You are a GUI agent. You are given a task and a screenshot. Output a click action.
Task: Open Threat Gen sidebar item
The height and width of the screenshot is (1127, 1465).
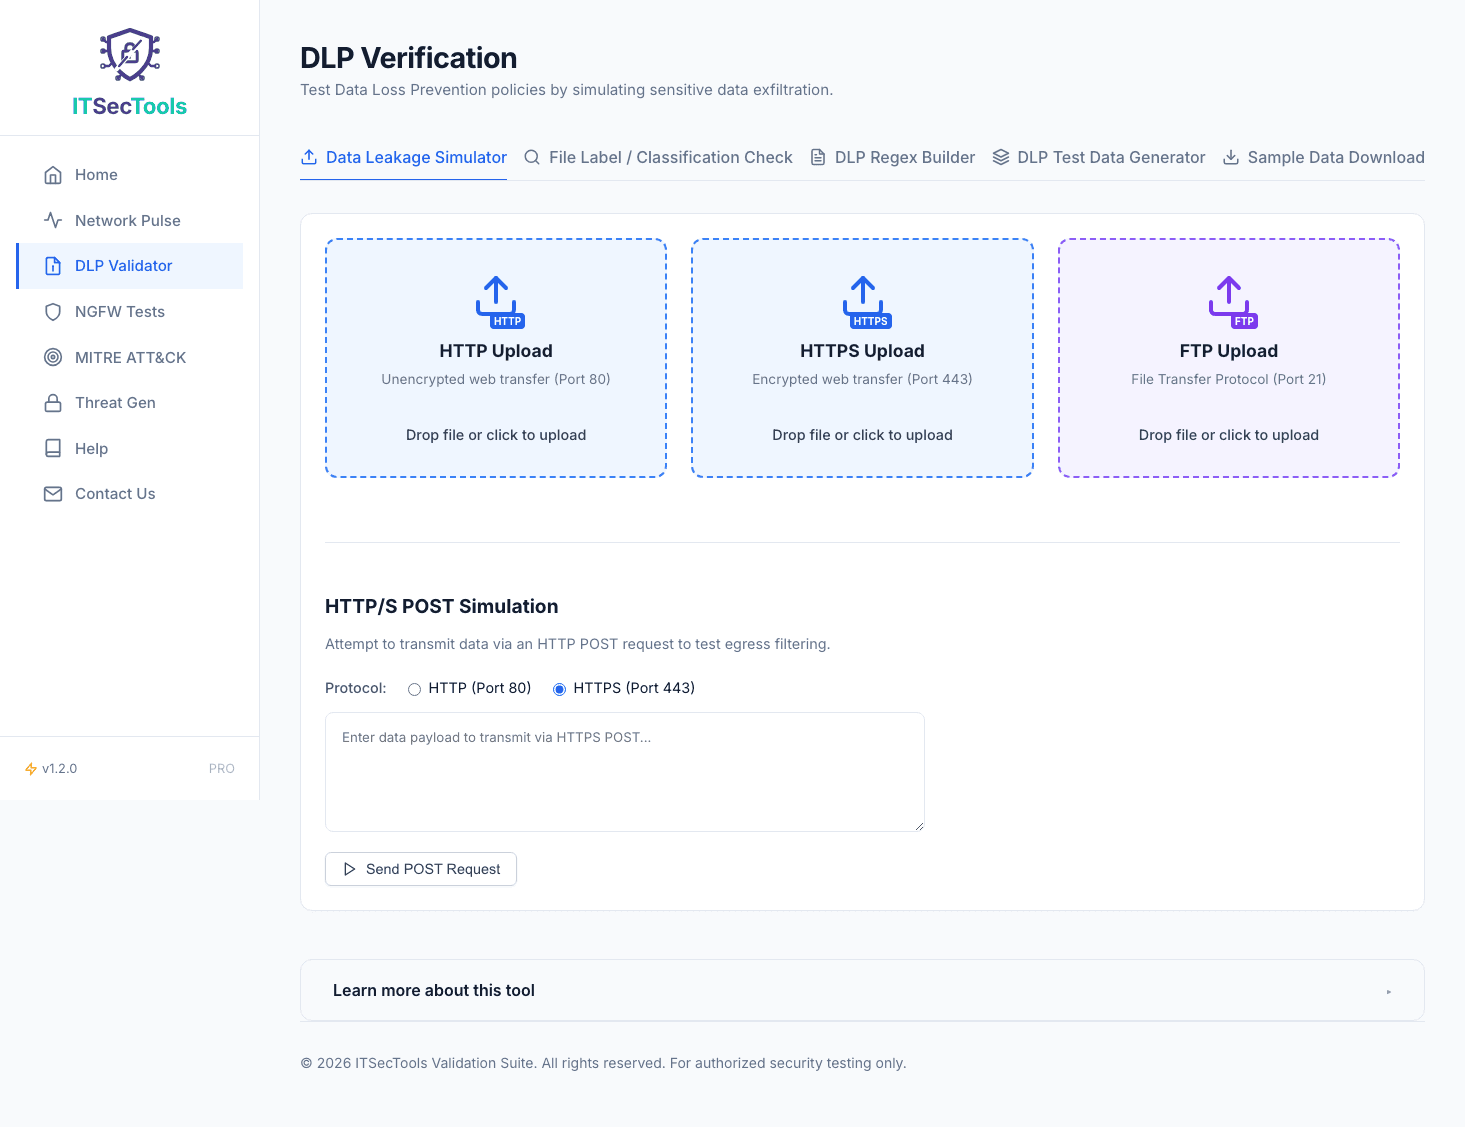coord(130,403)
